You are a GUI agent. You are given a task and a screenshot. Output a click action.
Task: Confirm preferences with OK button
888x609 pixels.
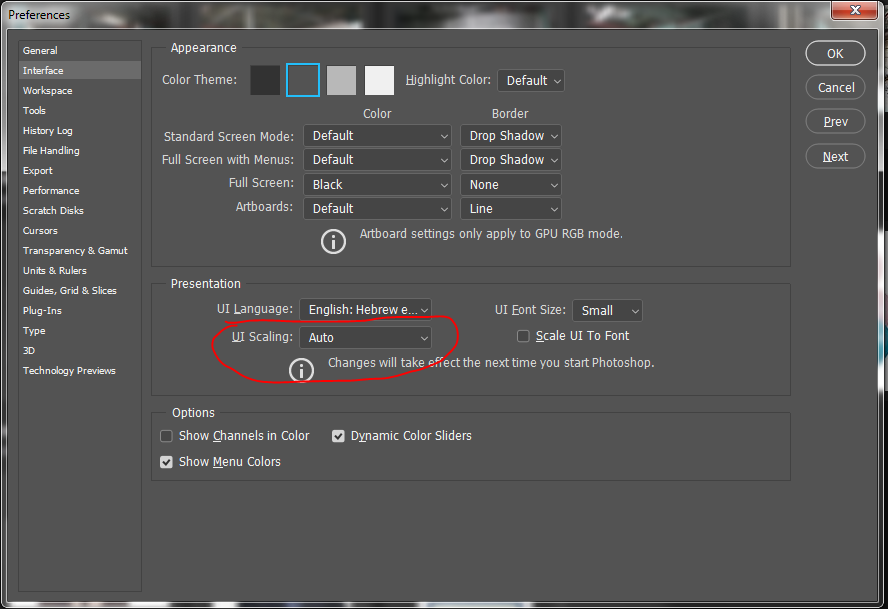click(835, 53)
